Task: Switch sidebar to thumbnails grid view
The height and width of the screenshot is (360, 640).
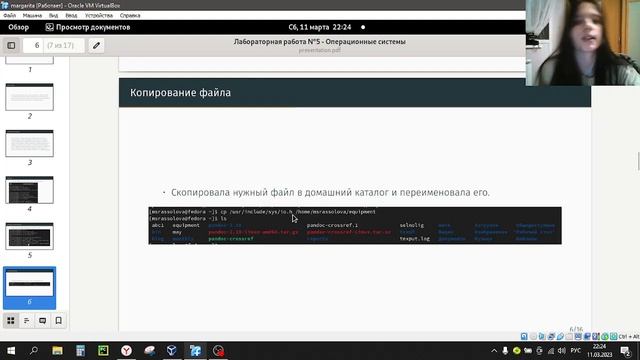Action: pos(11,320)
